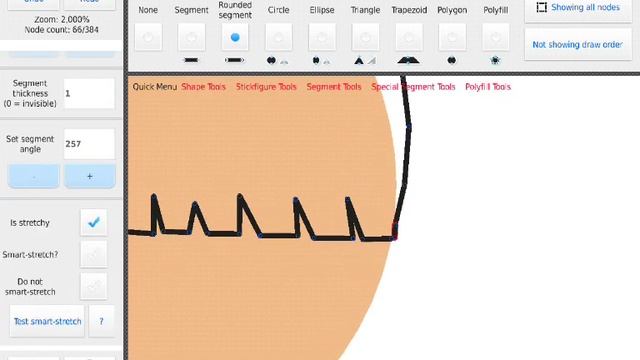Toggle the Do not smart-stretch checkbox
The height and width of the screenshot is (360, 640).
click(x=94, y=287)
